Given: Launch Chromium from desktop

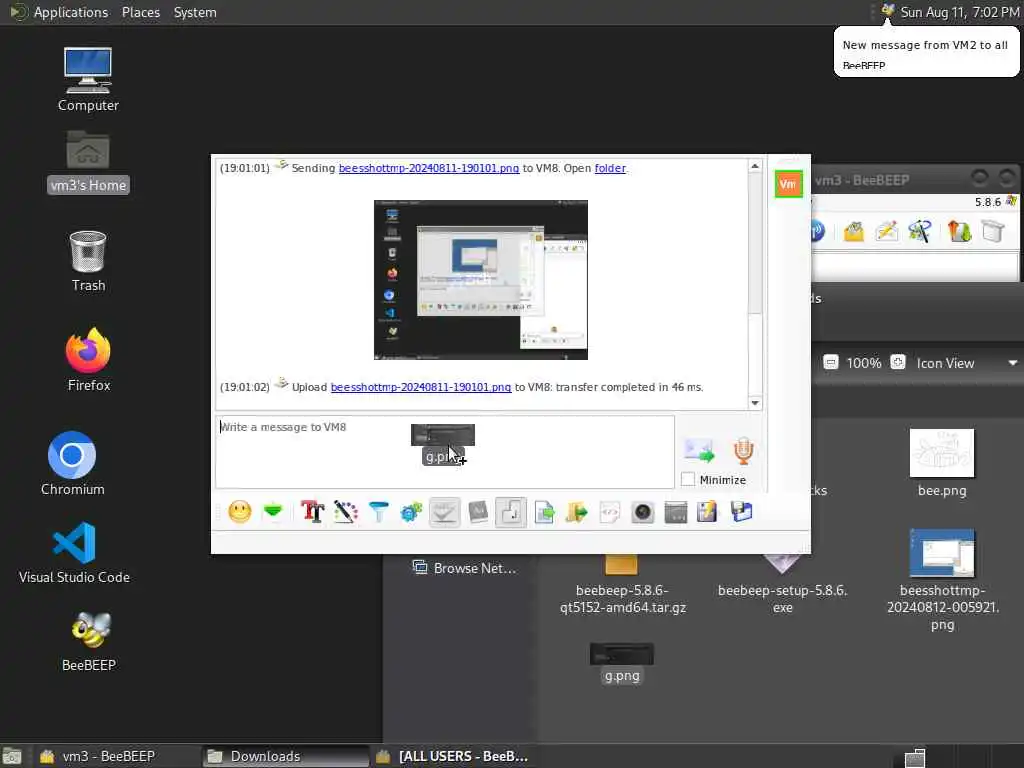Looking at the screenshot, I should pos(72,464).
